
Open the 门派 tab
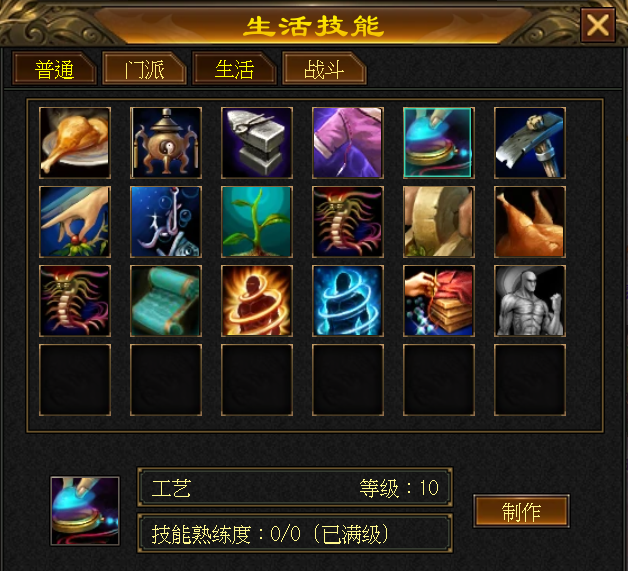(x=144, y=69)
